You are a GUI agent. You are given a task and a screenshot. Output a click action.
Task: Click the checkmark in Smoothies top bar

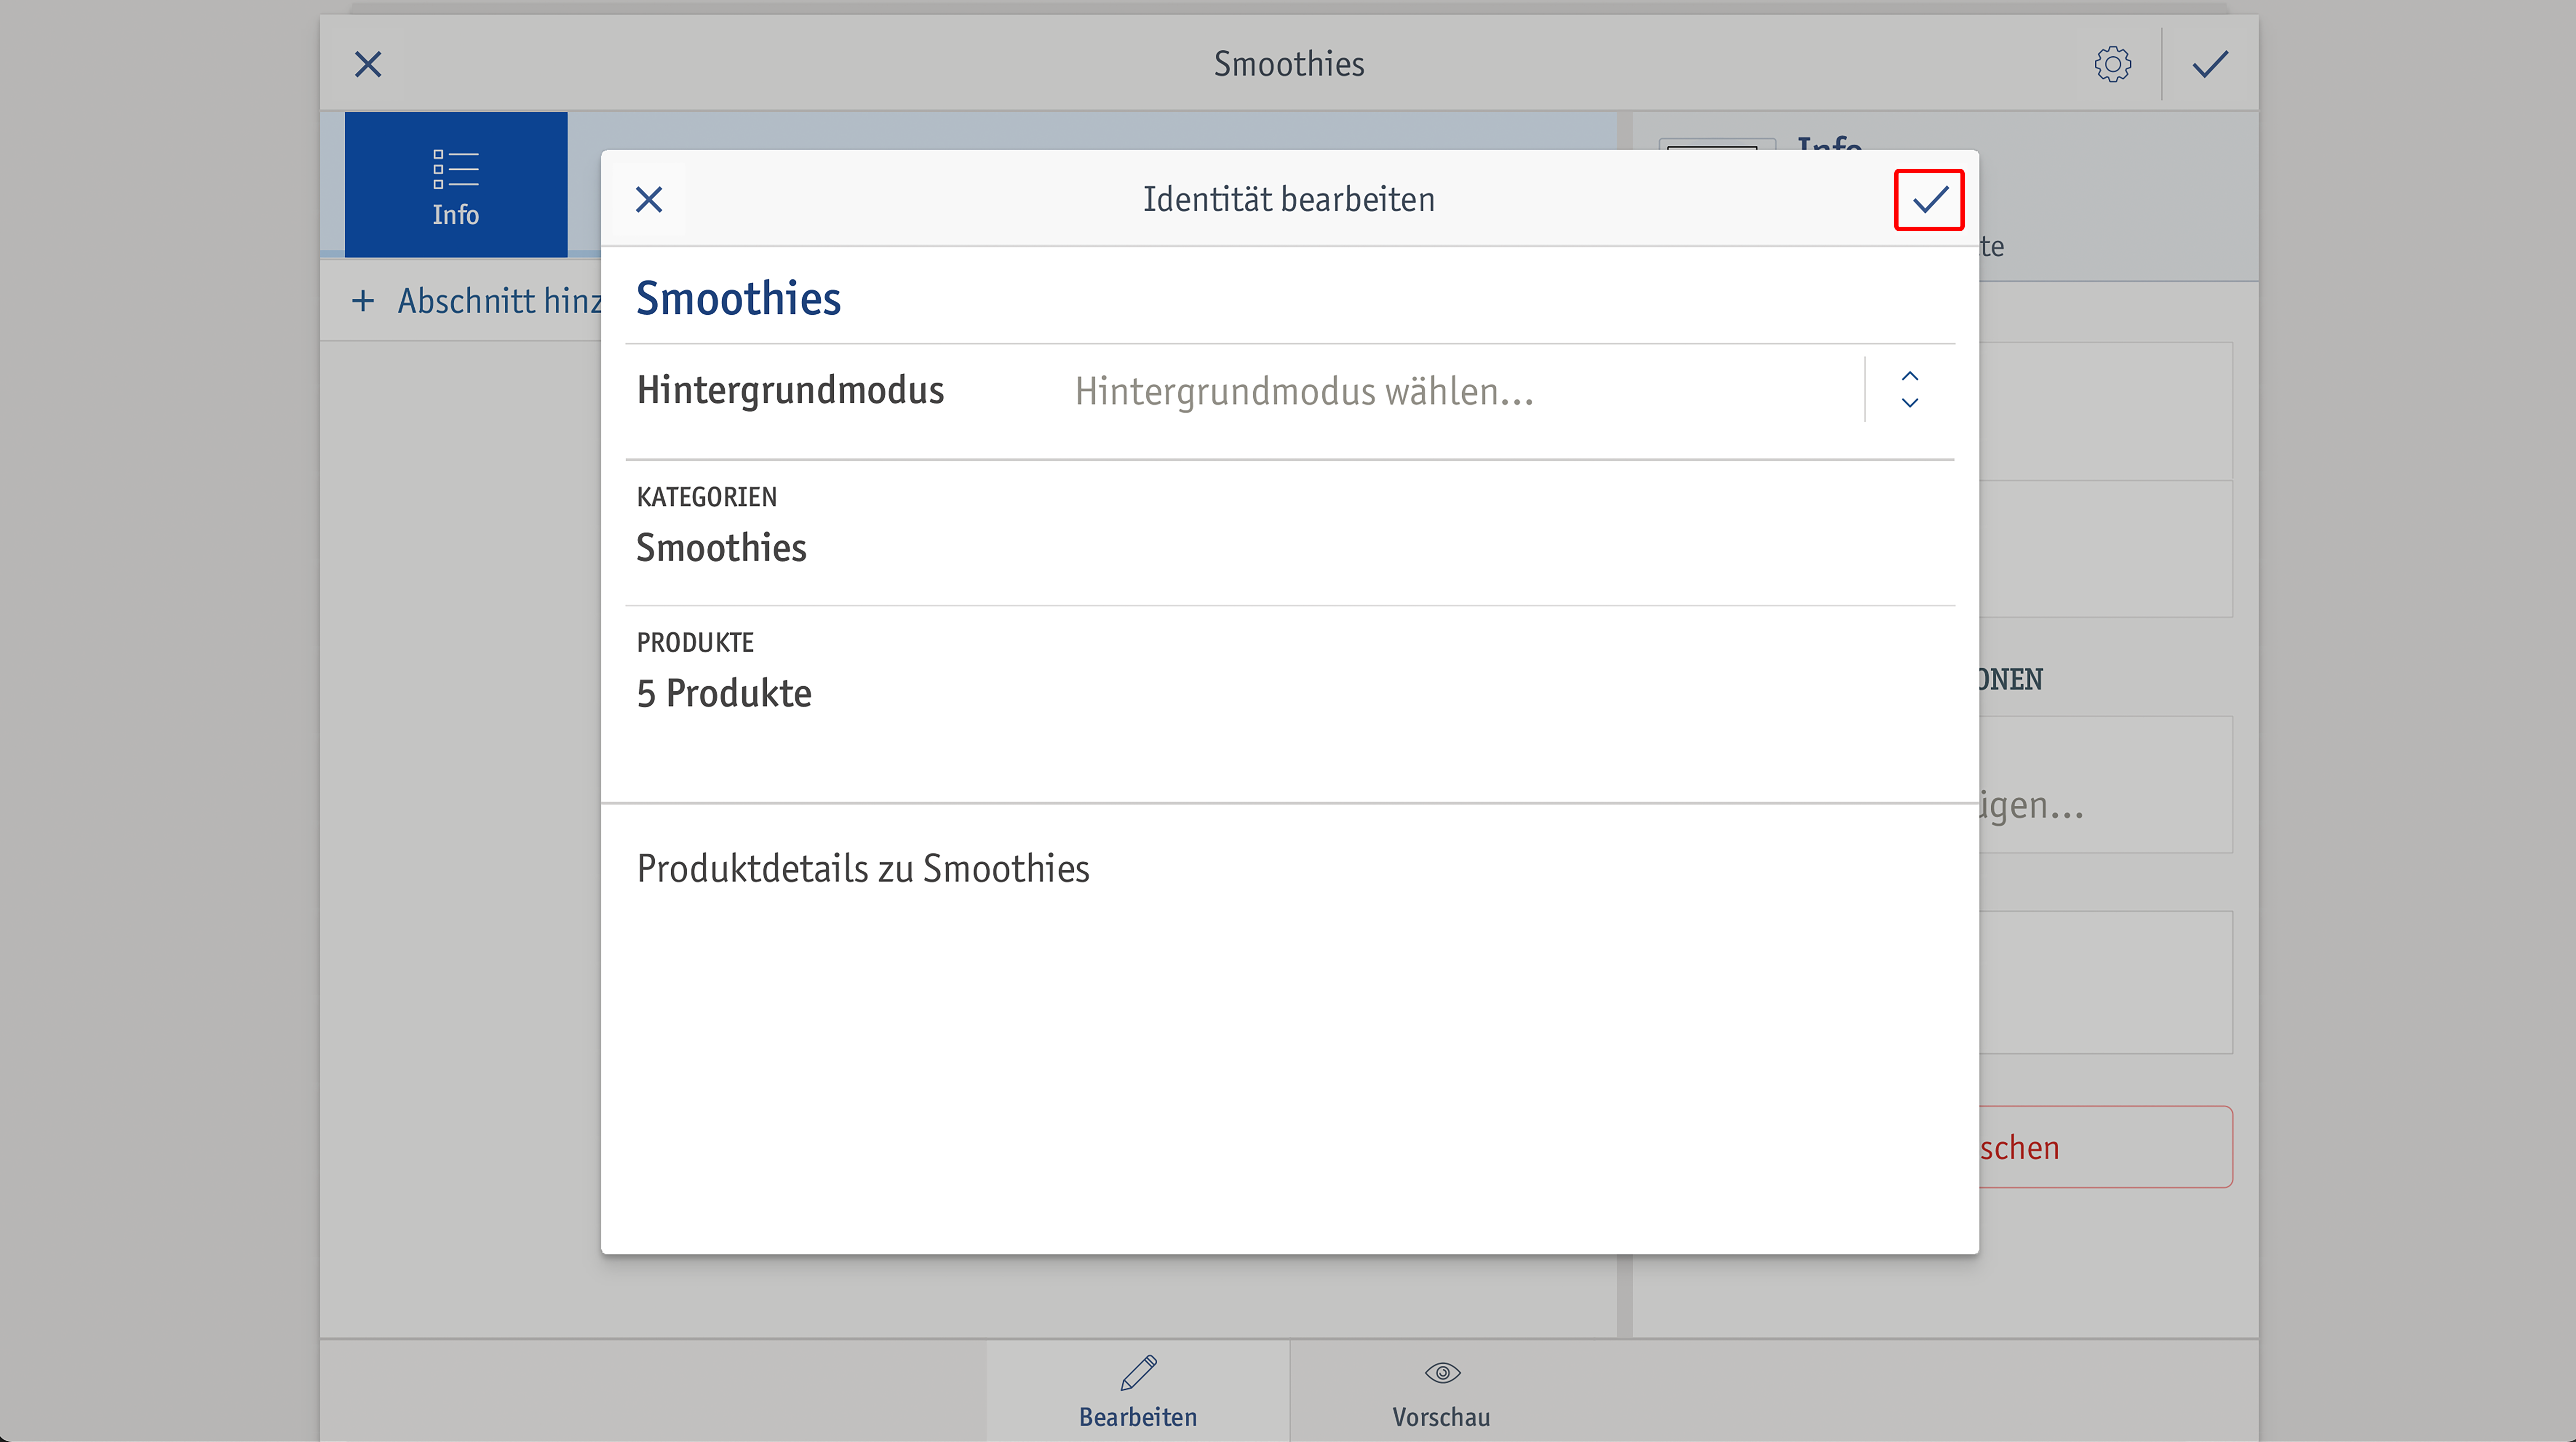pyautogui.click(x=2210, y=64)
